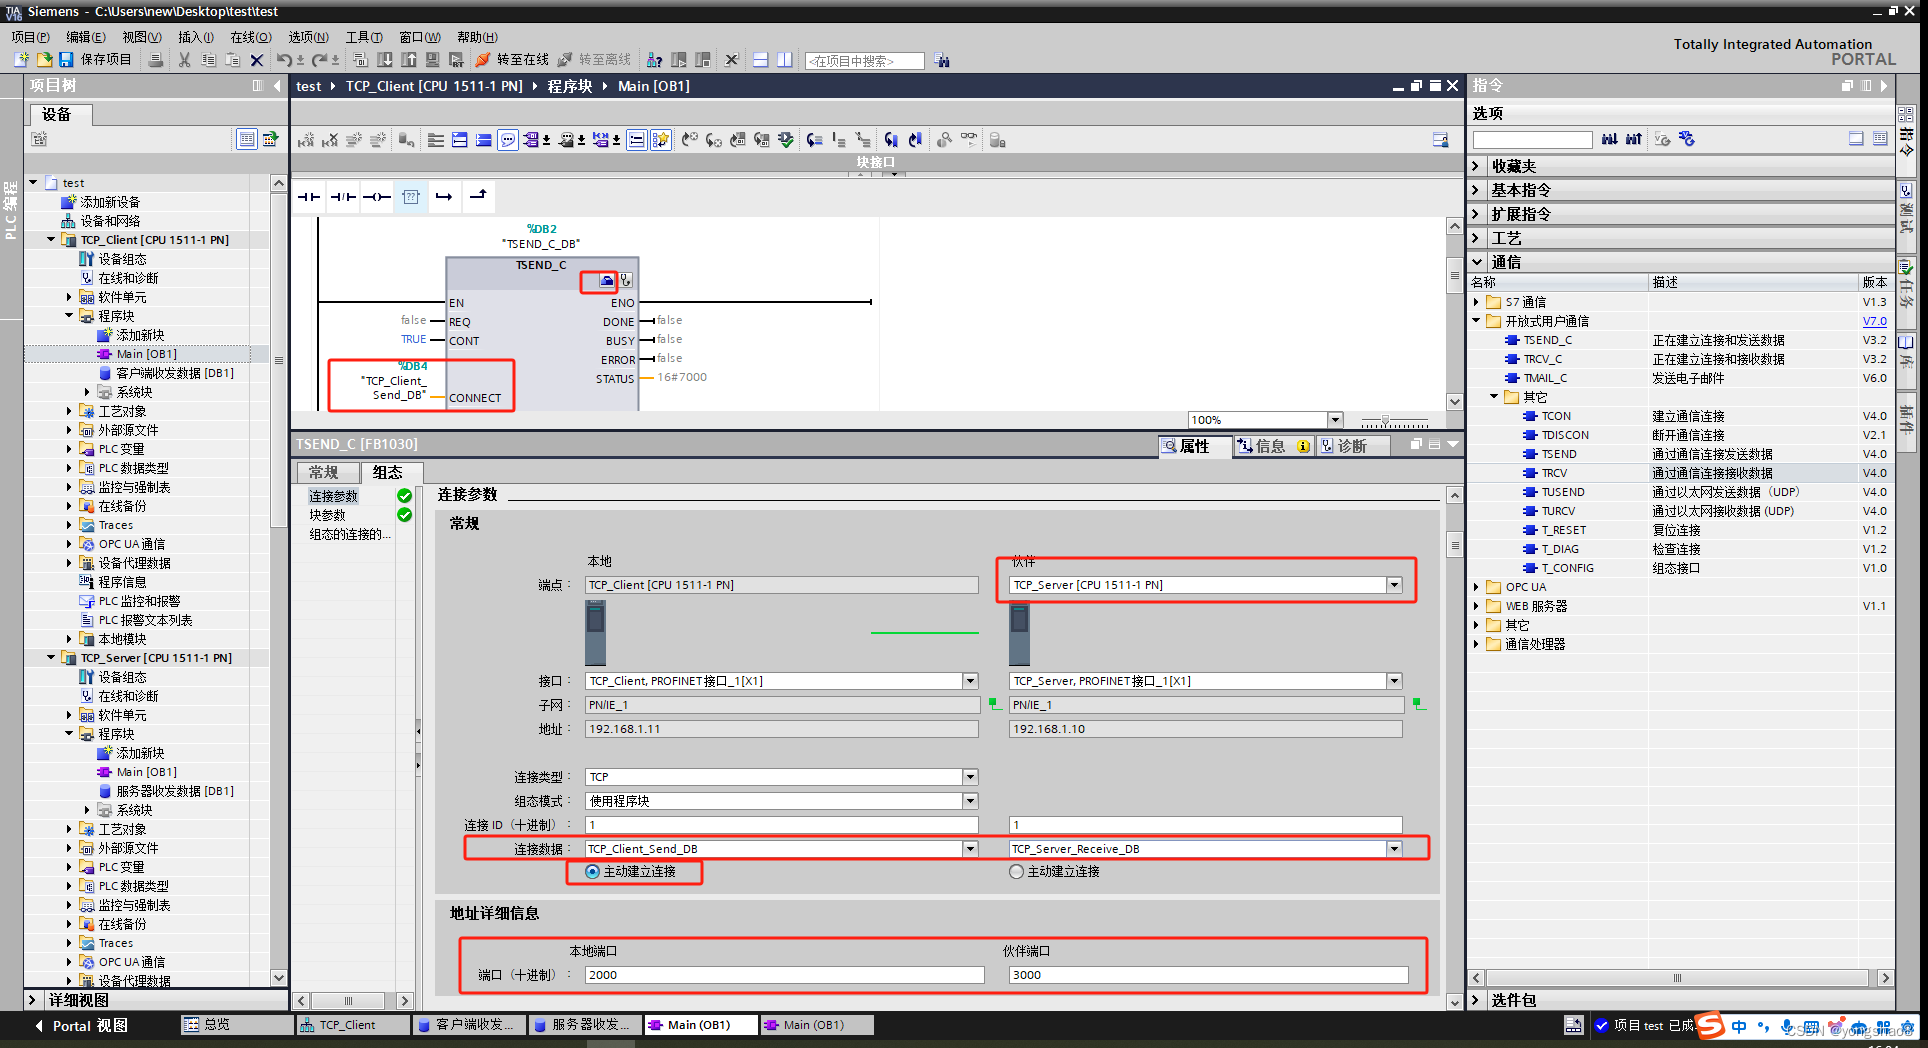Collapse TCP_Server device tree node
1928x1048 pixels.
(51, 658)
